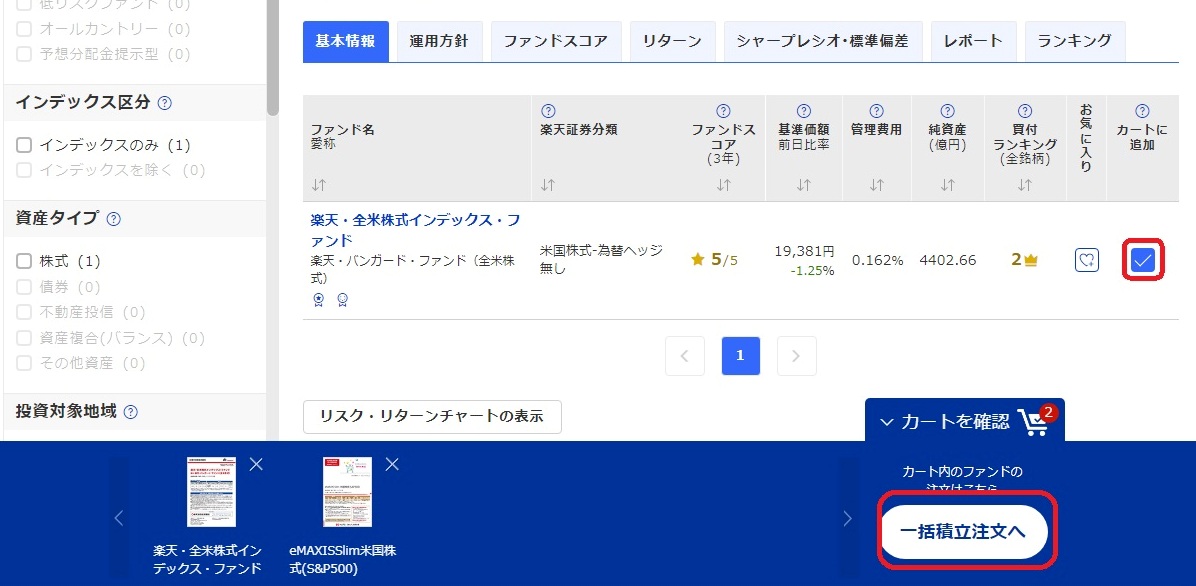This screenshot has height=586, width=1196.
Task: Go to previous results page arrow
Action: 684,356
